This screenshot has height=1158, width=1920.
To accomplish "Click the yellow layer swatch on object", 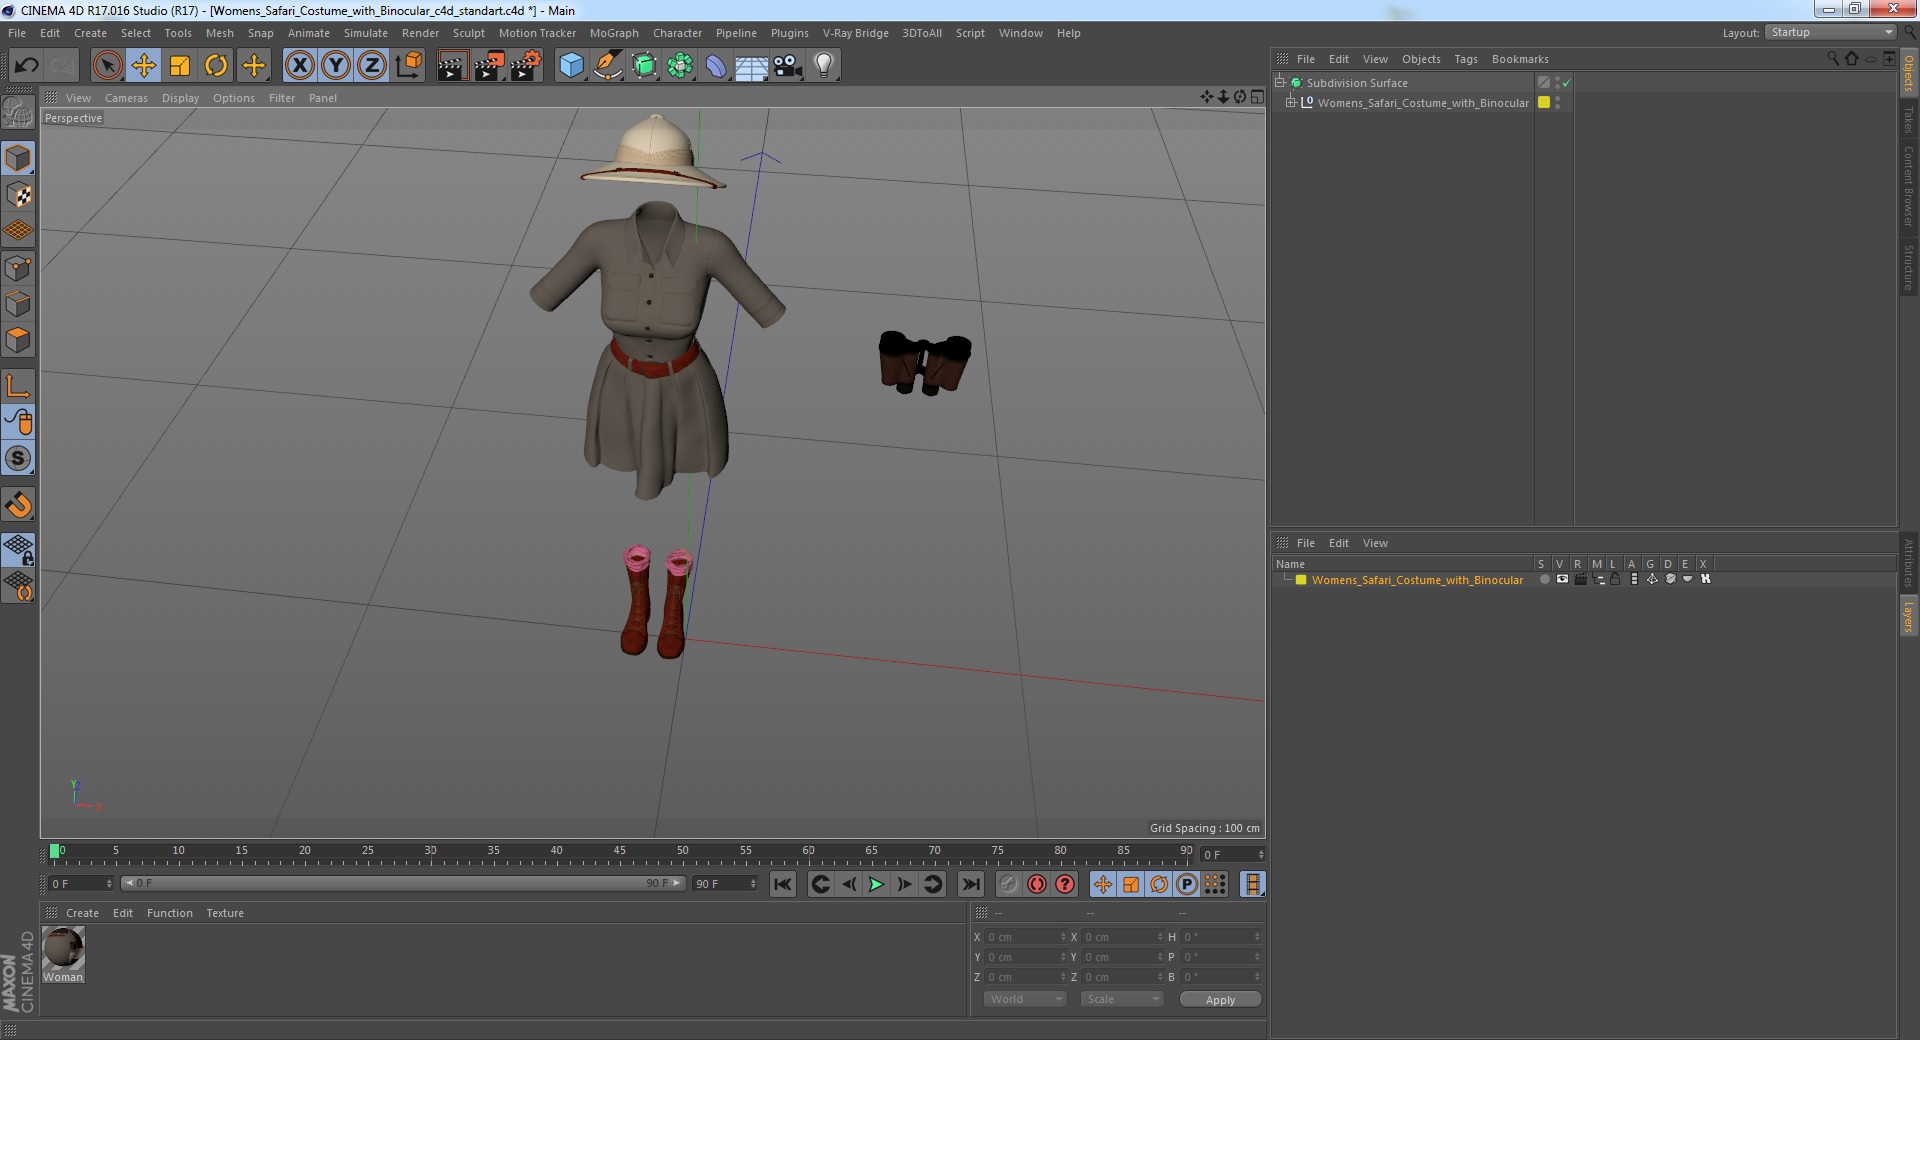I will coord(1544,102).
